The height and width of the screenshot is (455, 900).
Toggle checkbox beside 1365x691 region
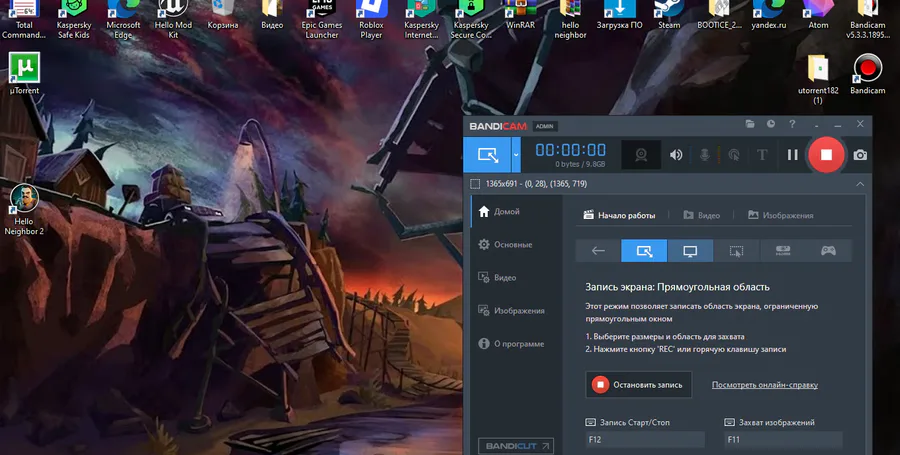pos(475,184)
